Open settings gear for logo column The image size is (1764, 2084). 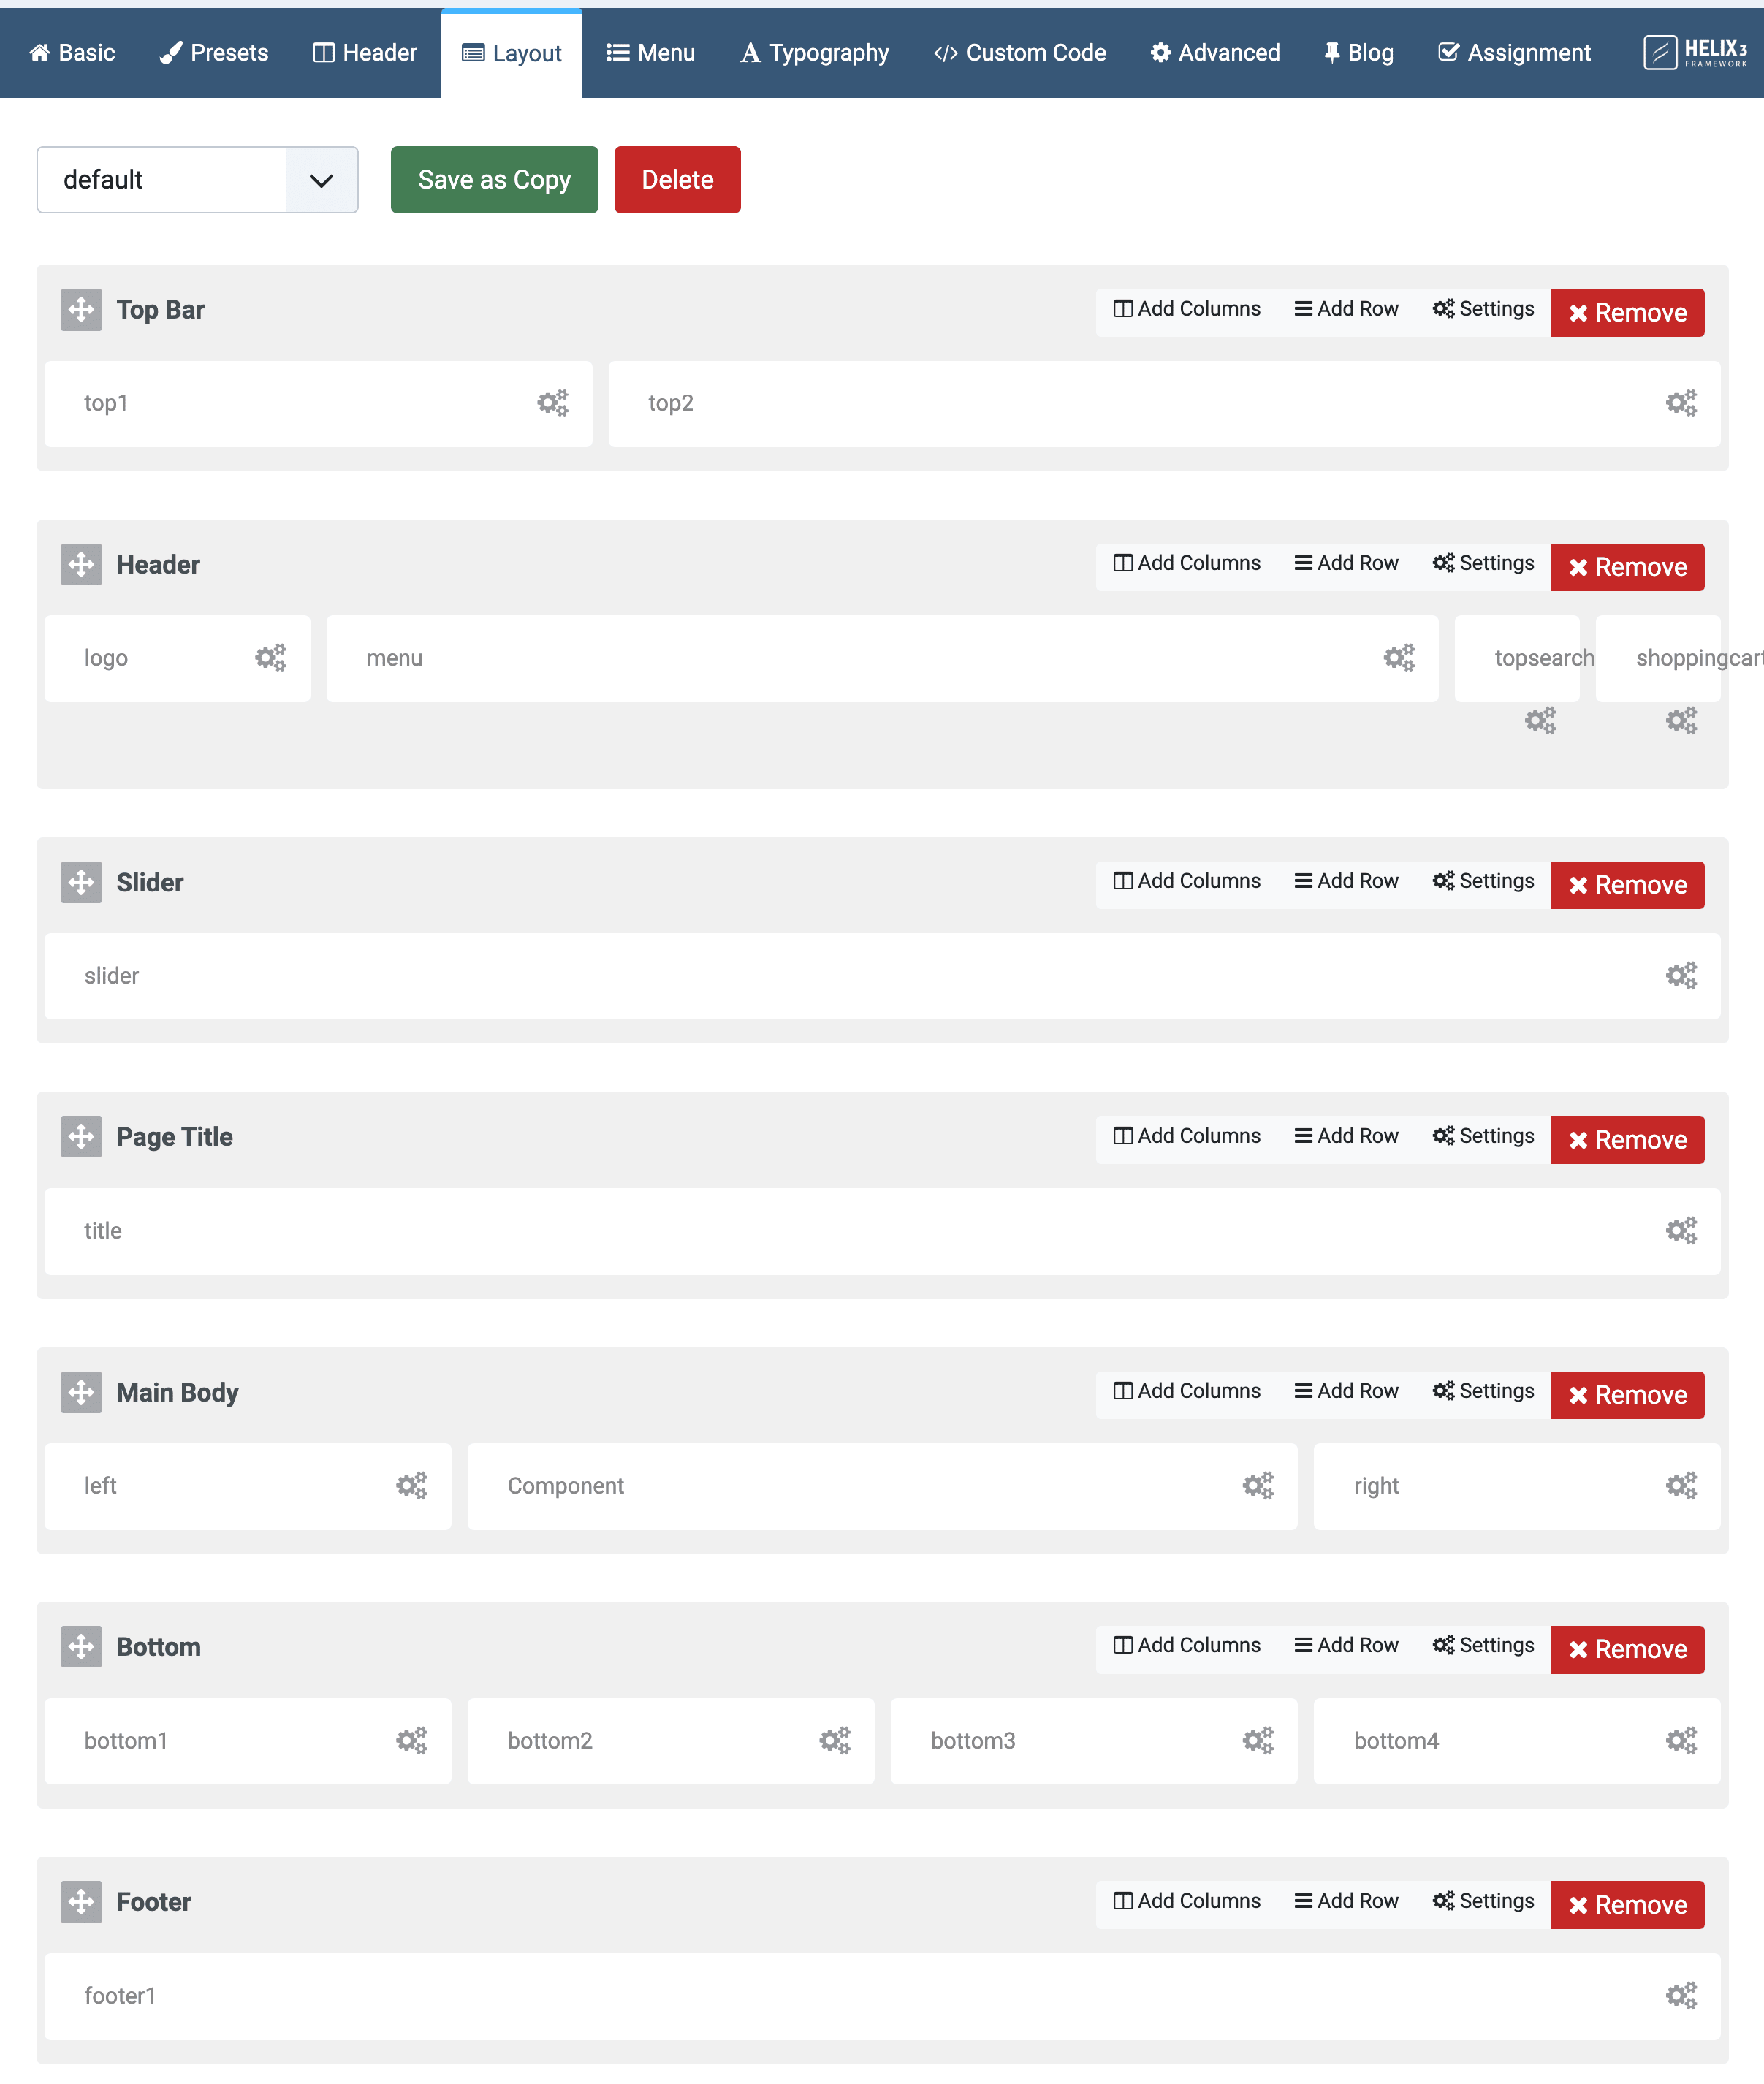point(270,658)
